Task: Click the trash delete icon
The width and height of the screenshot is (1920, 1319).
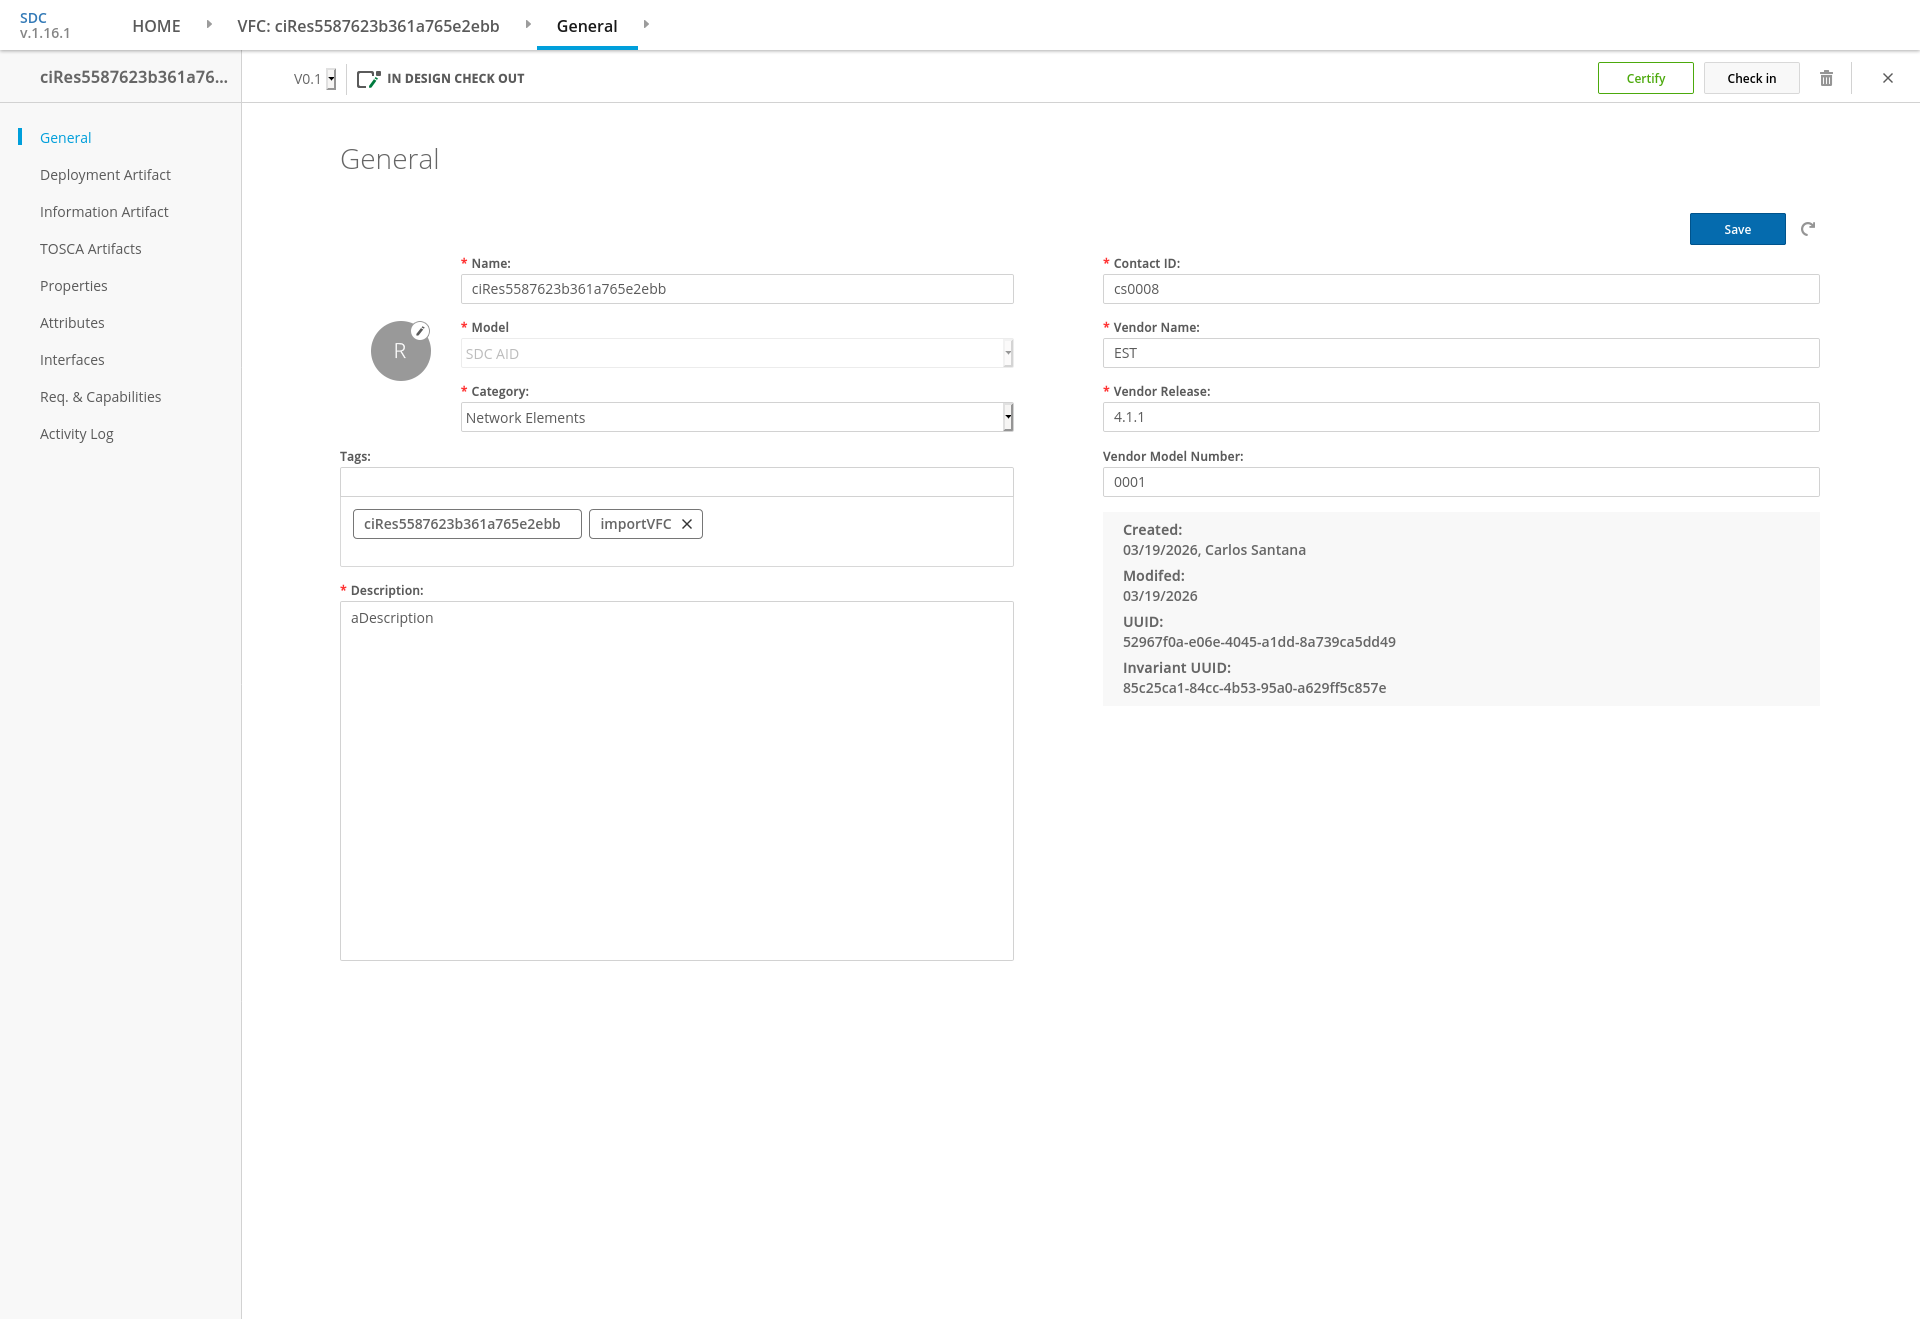Action: click(x=1826, y=78)
